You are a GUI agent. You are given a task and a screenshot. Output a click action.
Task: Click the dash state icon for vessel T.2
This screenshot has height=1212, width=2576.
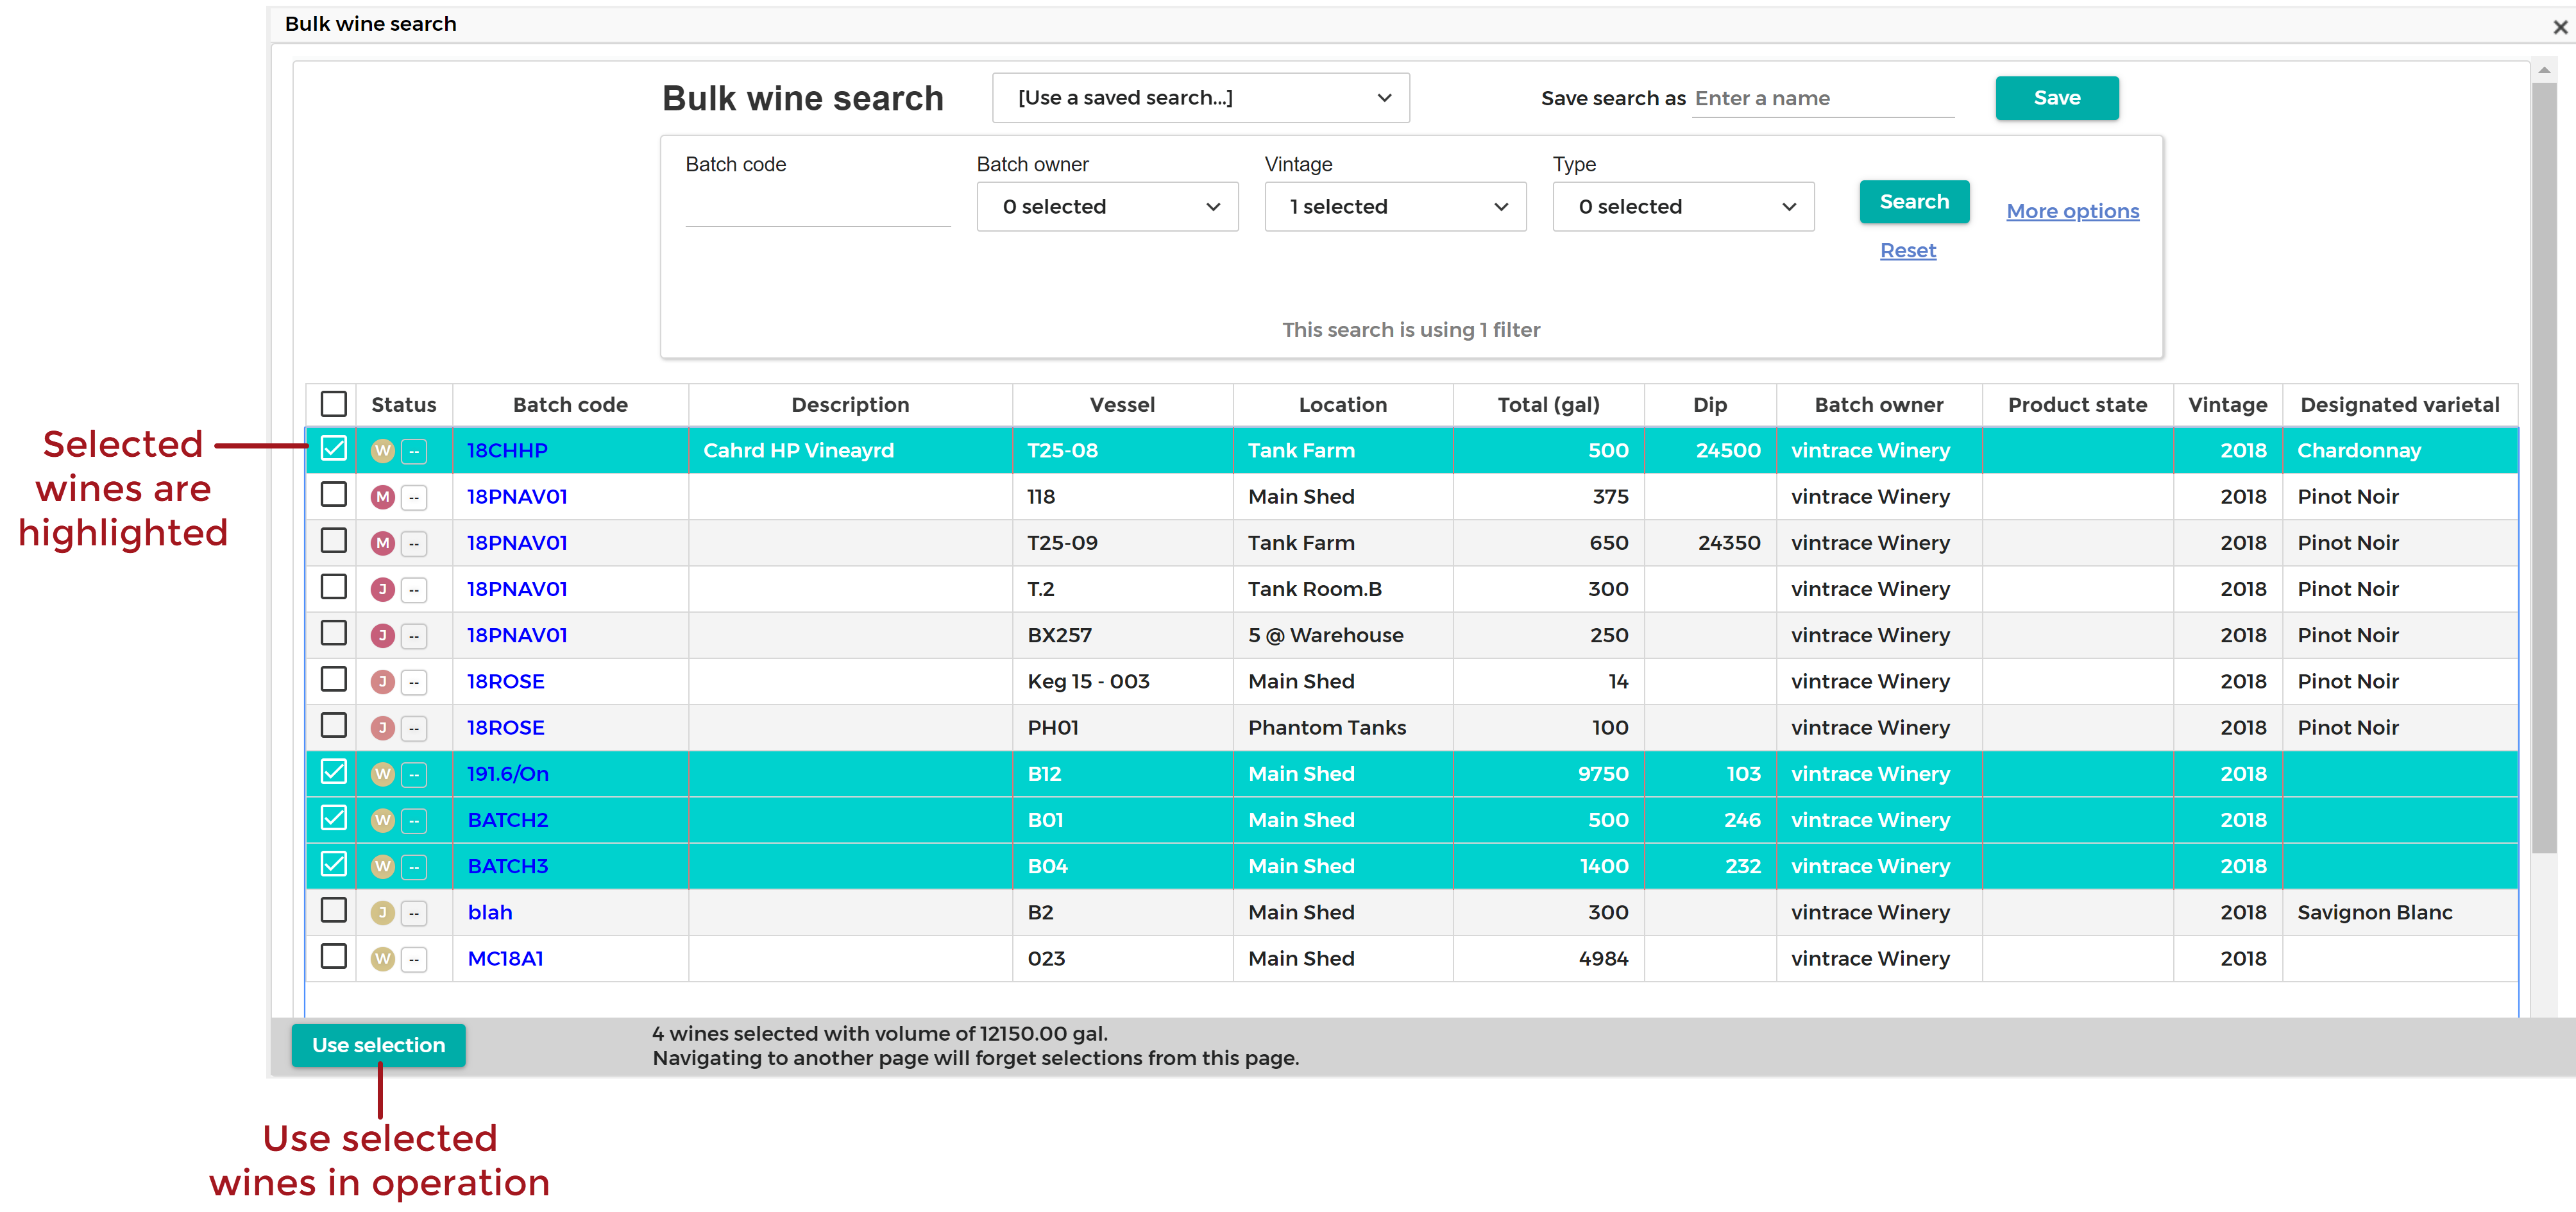click(414, 589)
